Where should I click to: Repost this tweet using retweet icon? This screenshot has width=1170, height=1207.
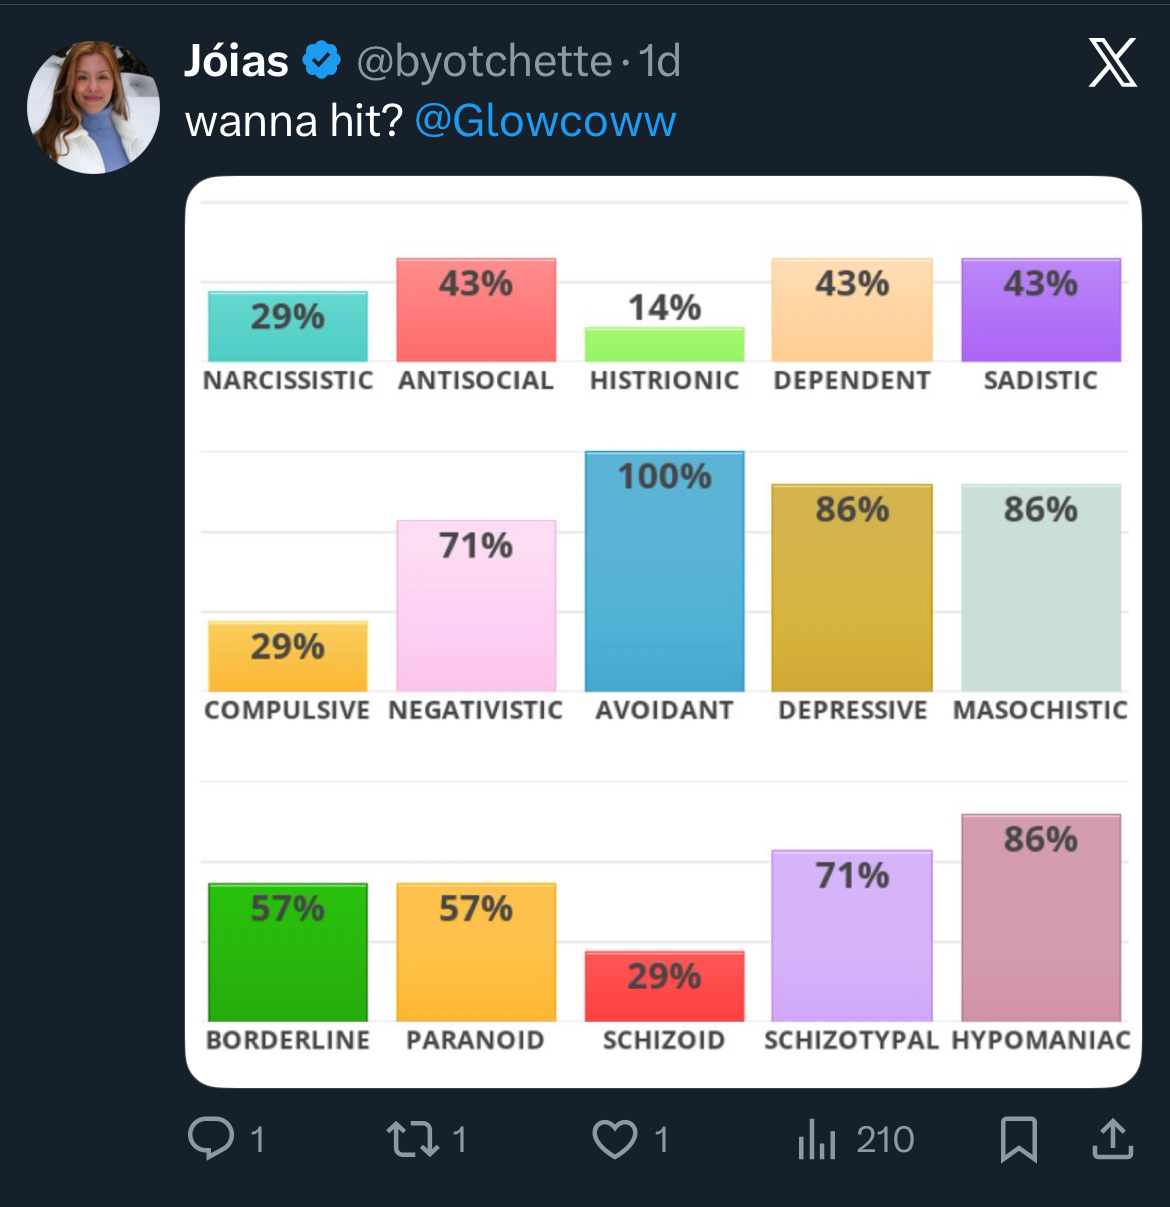[x=412, y=1138]
